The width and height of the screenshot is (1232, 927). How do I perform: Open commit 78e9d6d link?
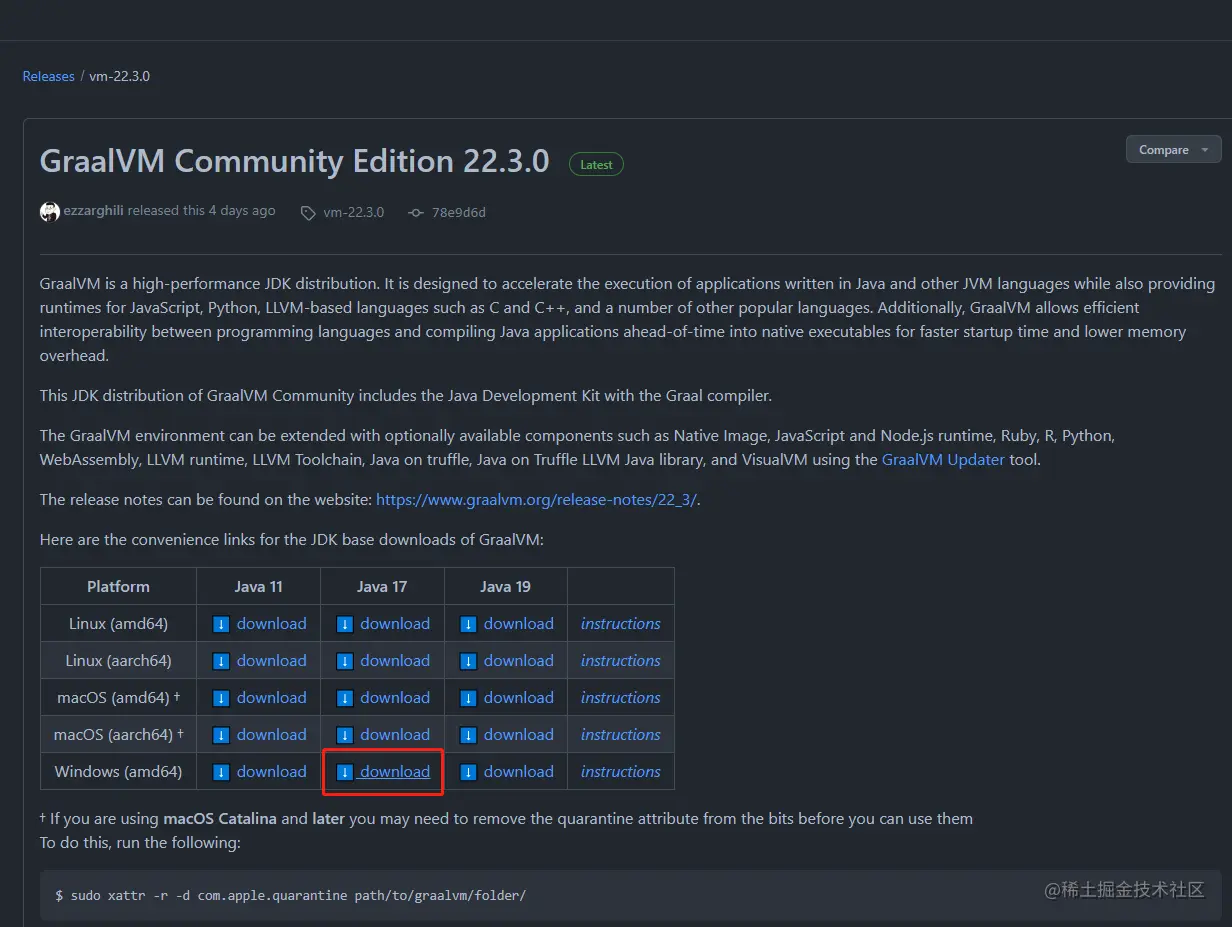(x=459, y=212)
